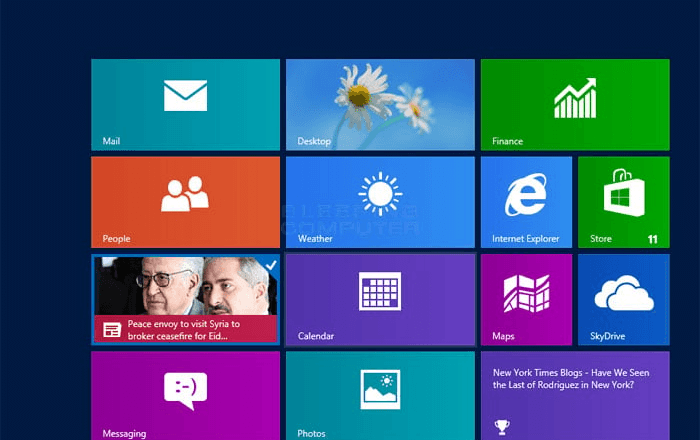Open "New York Times Blogs" sports headline
The image size is (700, 440).
tap(571, 378)
